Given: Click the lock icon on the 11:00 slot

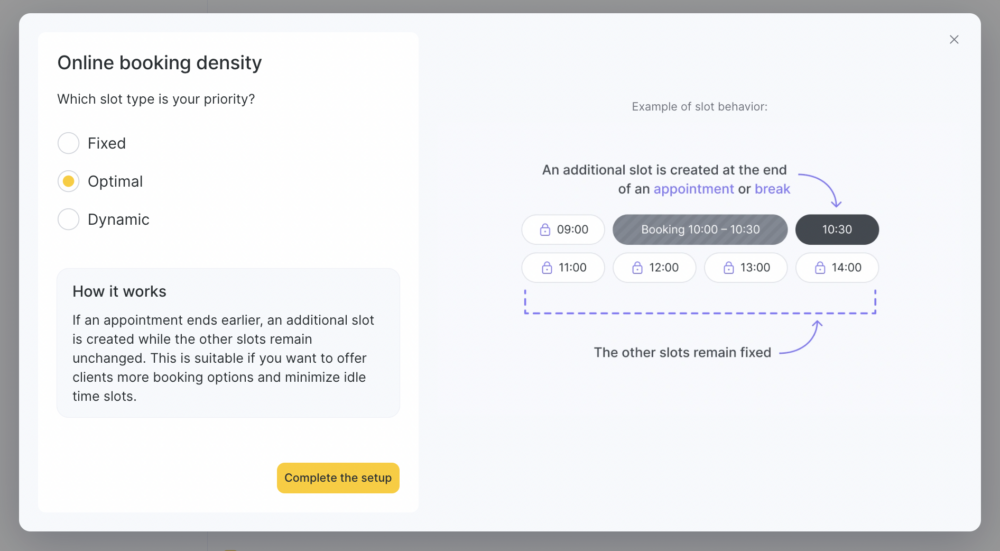Looking at the screenshot, I should coord(547,268).
